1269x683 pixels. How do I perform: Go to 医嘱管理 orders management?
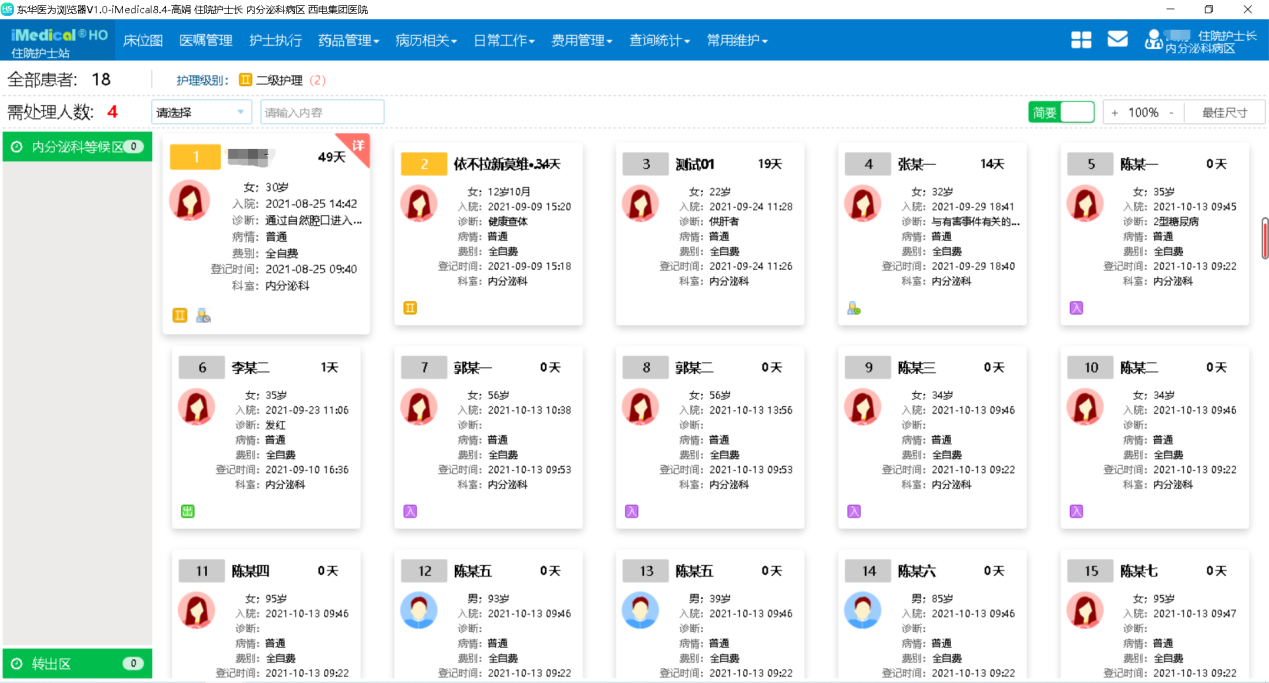pyautogui.click(x=205, y=41)
